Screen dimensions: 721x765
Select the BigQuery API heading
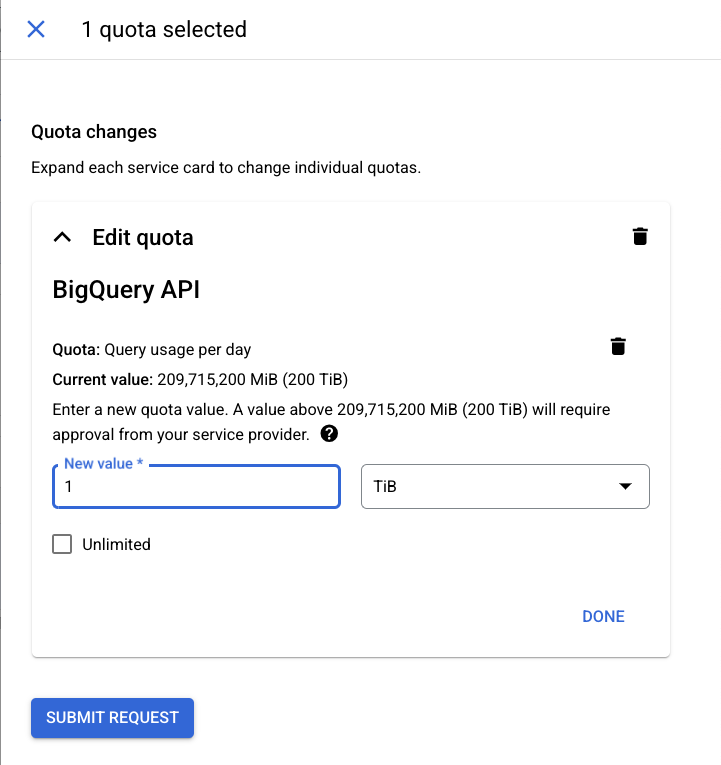click(126, 290)
